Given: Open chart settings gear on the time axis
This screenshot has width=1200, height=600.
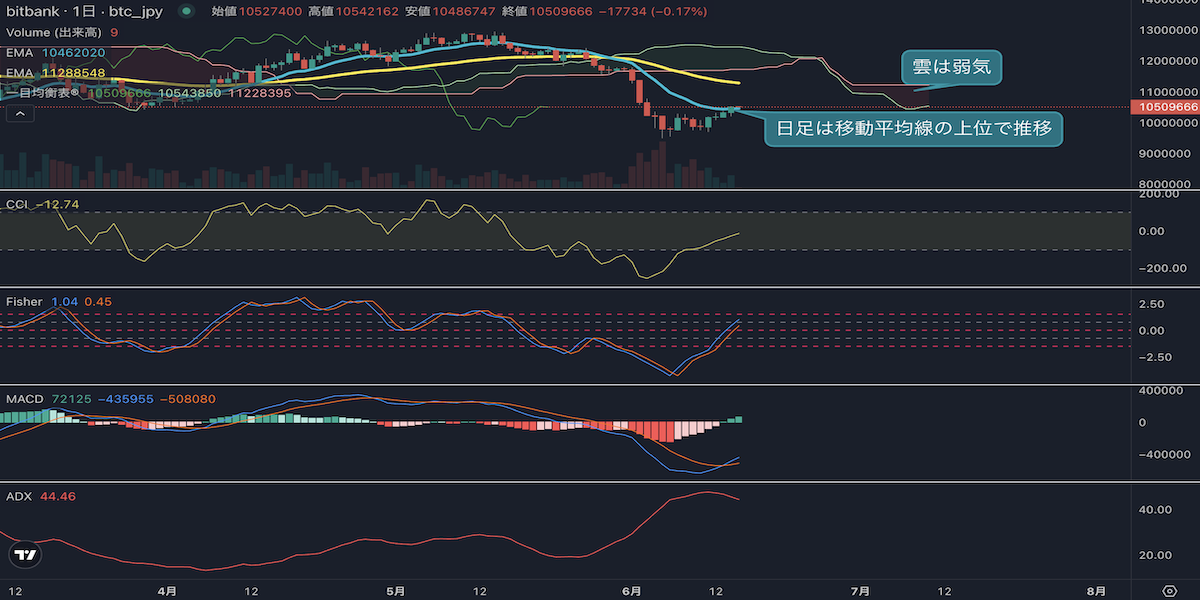Looking at the screenshot, I should coord(1169,590).
